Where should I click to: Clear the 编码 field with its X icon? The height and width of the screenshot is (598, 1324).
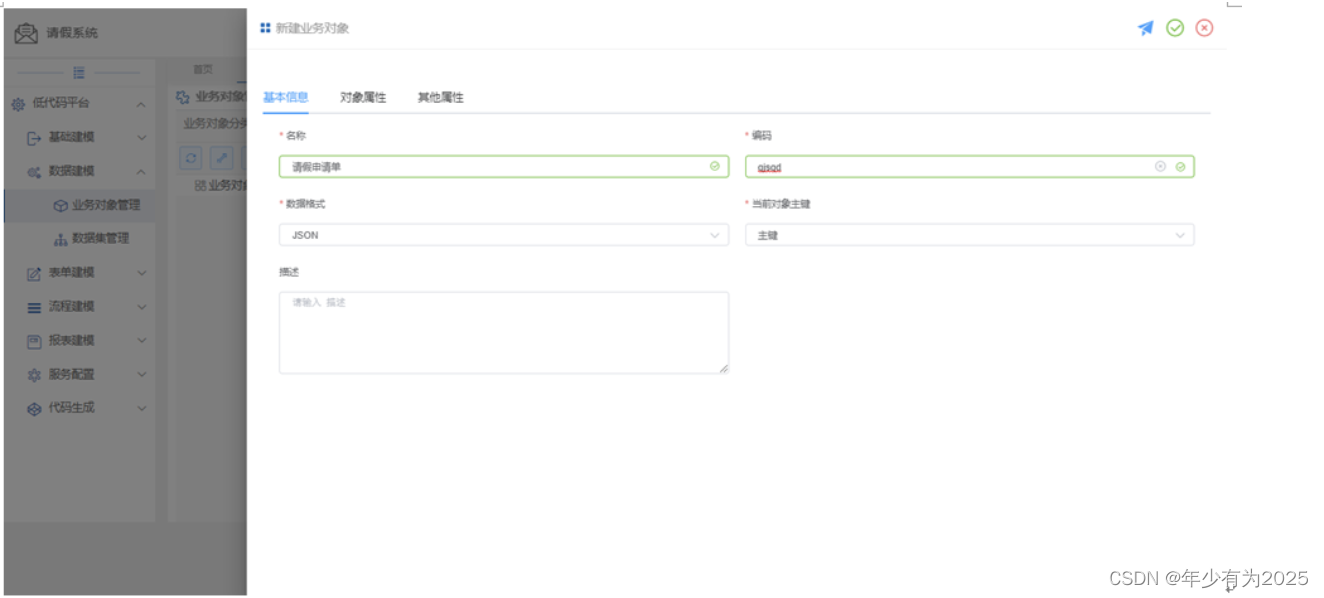1160,167
